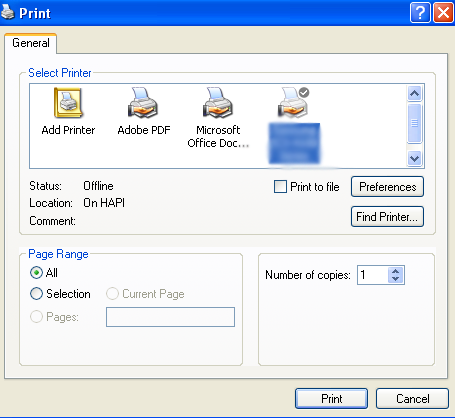Cancel the print dialog
The width and height of the screenshot is (455, 418).
pos(412,398)
